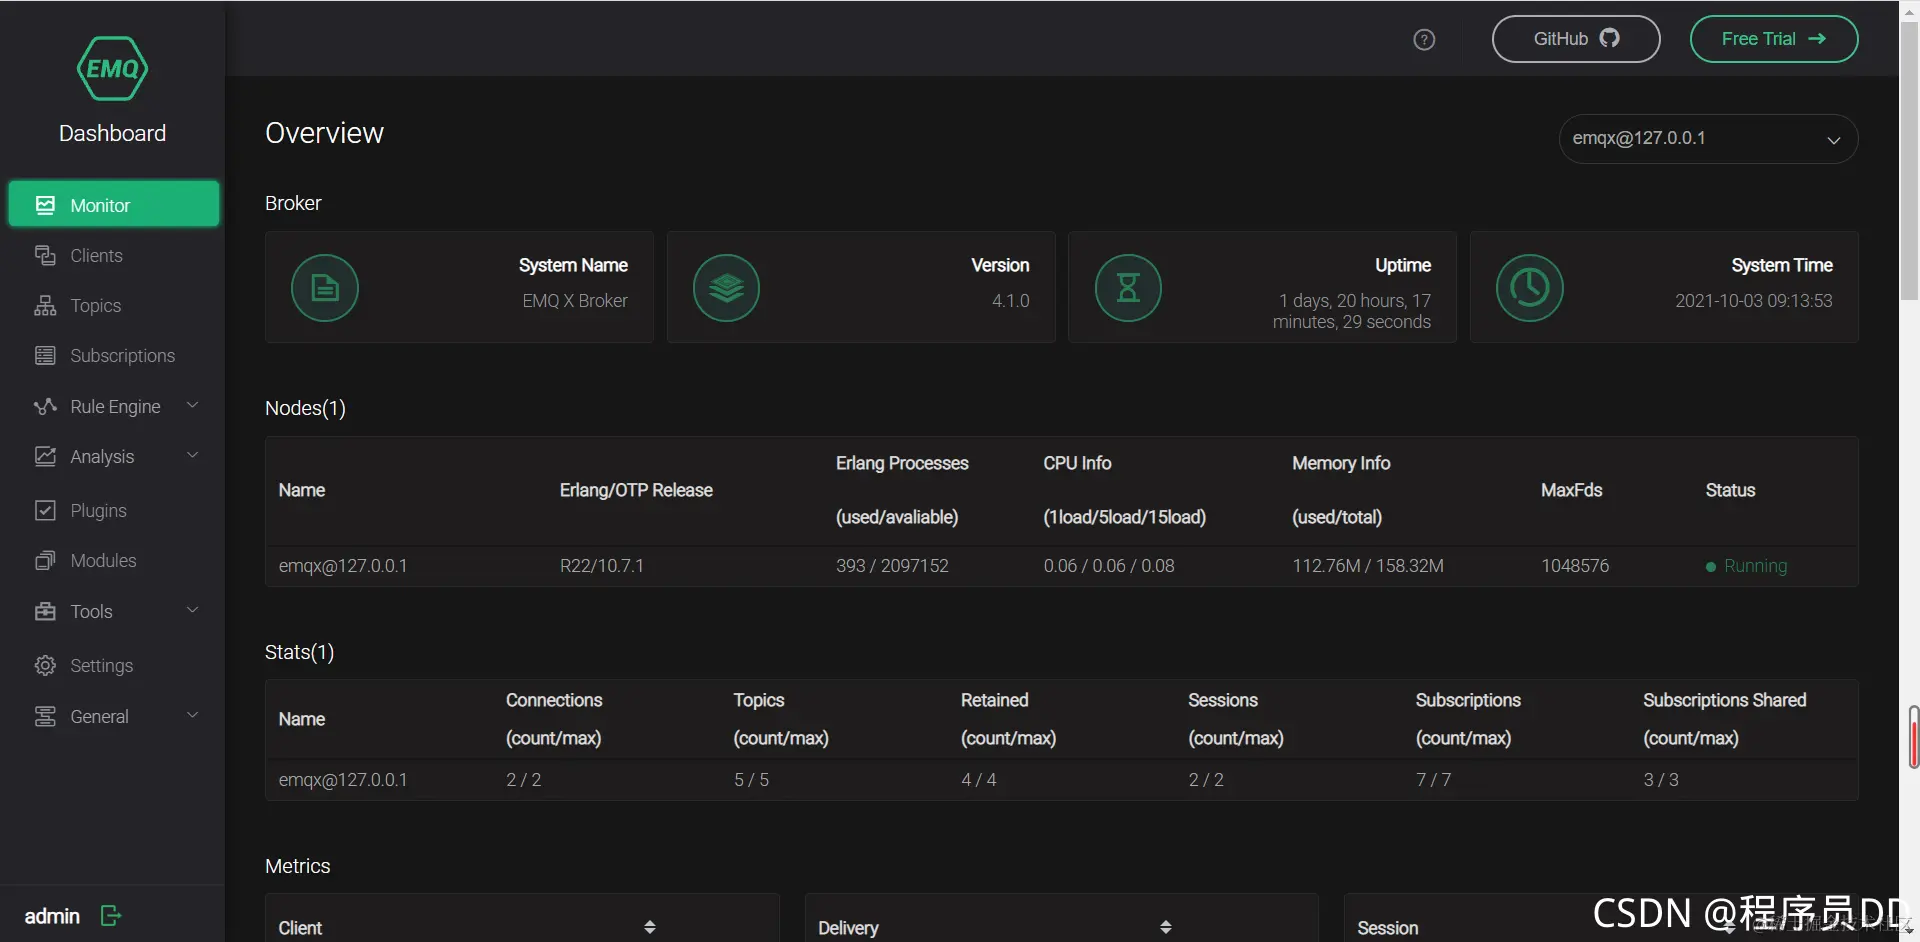Click the Session metrics card header
This screenshot has height=942, width=1920.
[x=1387, y=928]
